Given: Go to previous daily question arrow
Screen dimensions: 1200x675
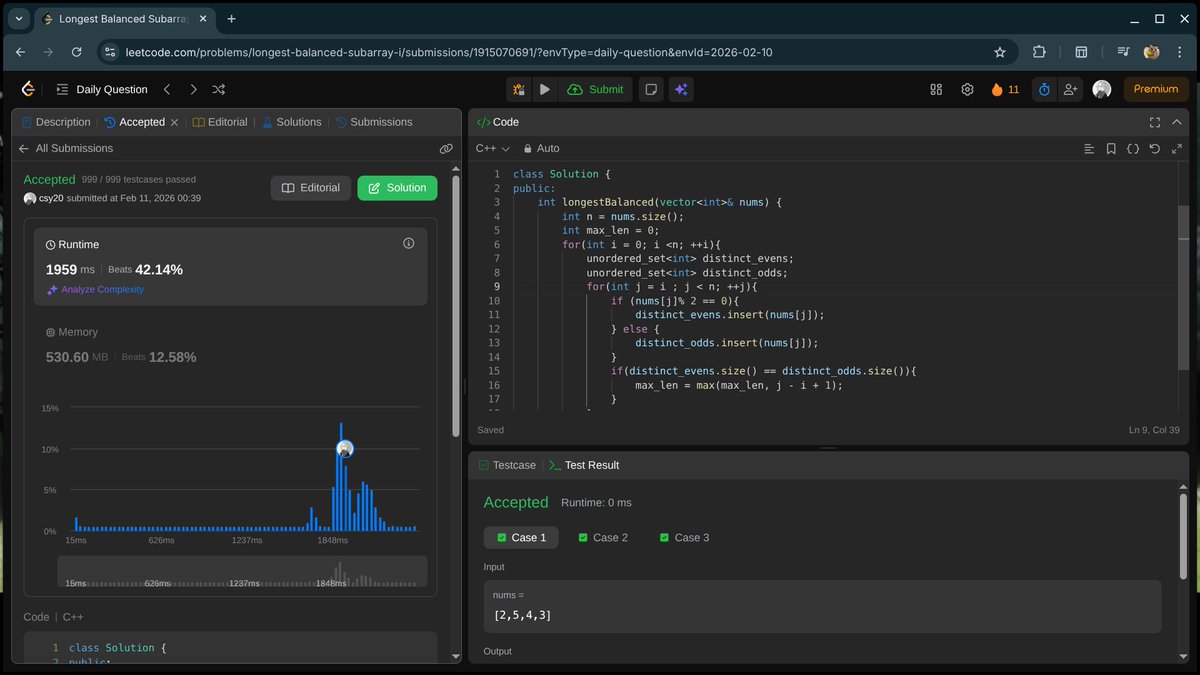Looking at the screenshot, I should point(167,89).
